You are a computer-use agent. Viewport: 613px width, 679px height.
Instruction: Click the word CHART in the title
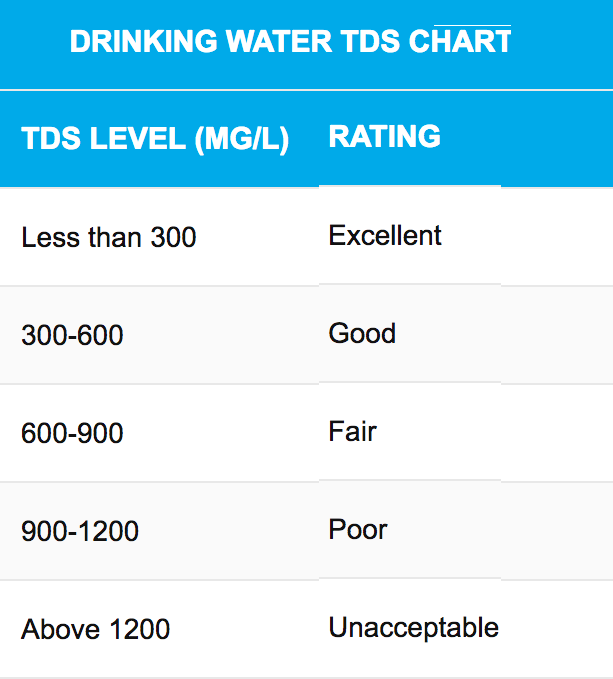click(x=460, y=42)
